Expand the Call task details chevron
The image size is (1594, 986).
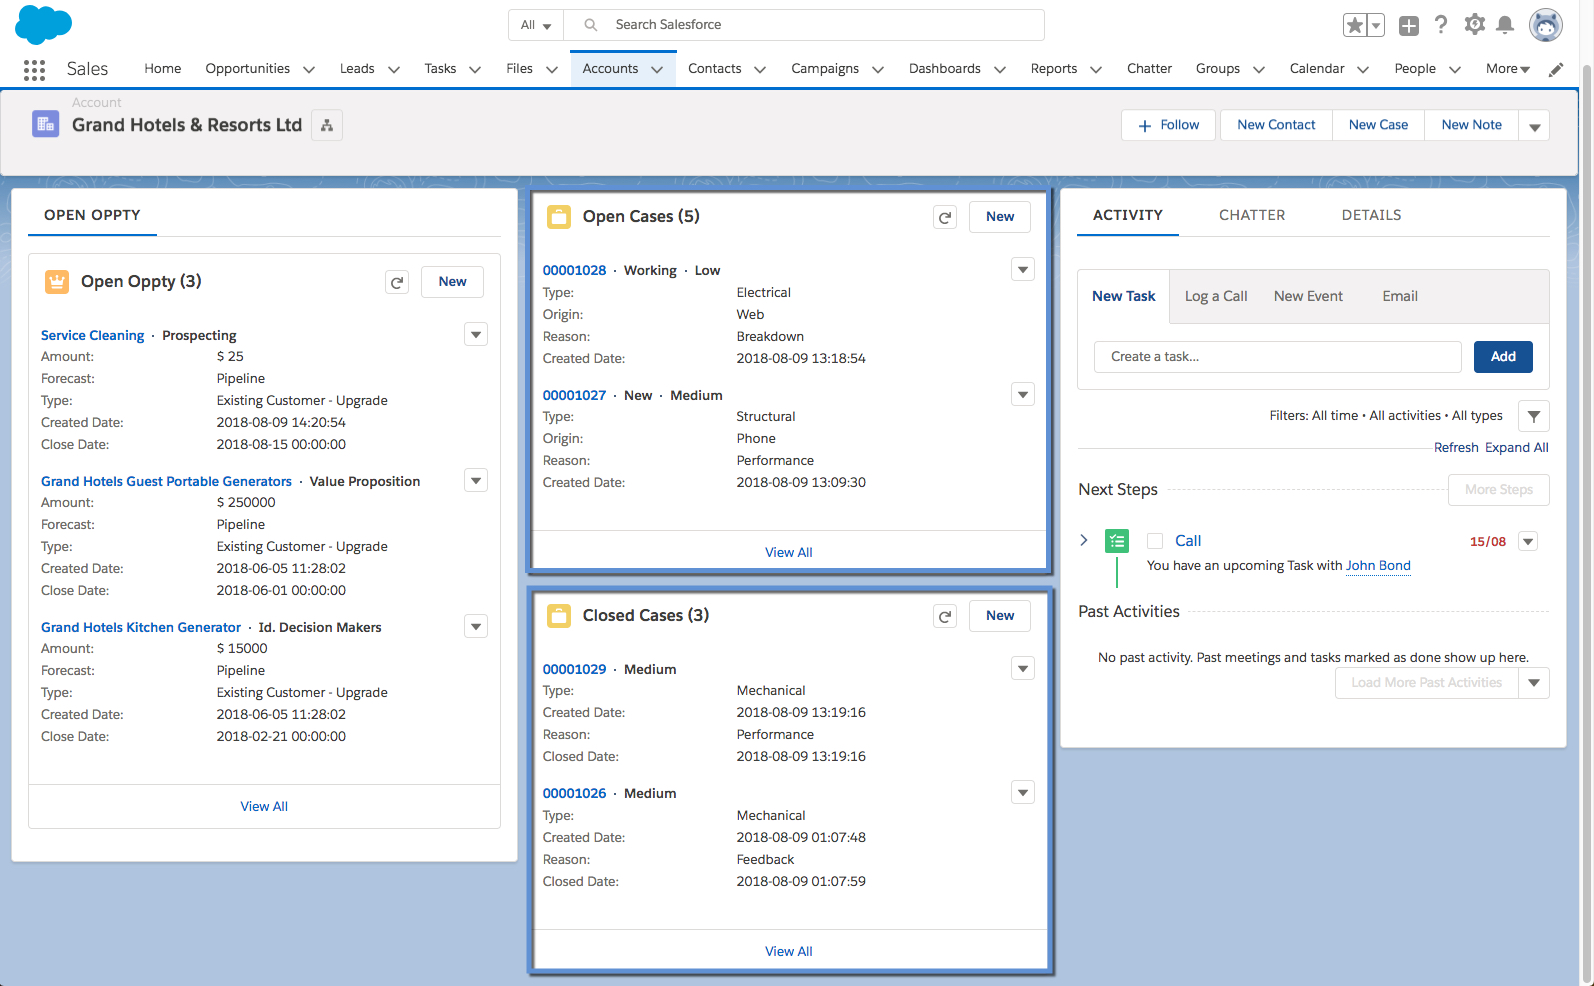coord(1084,540)
